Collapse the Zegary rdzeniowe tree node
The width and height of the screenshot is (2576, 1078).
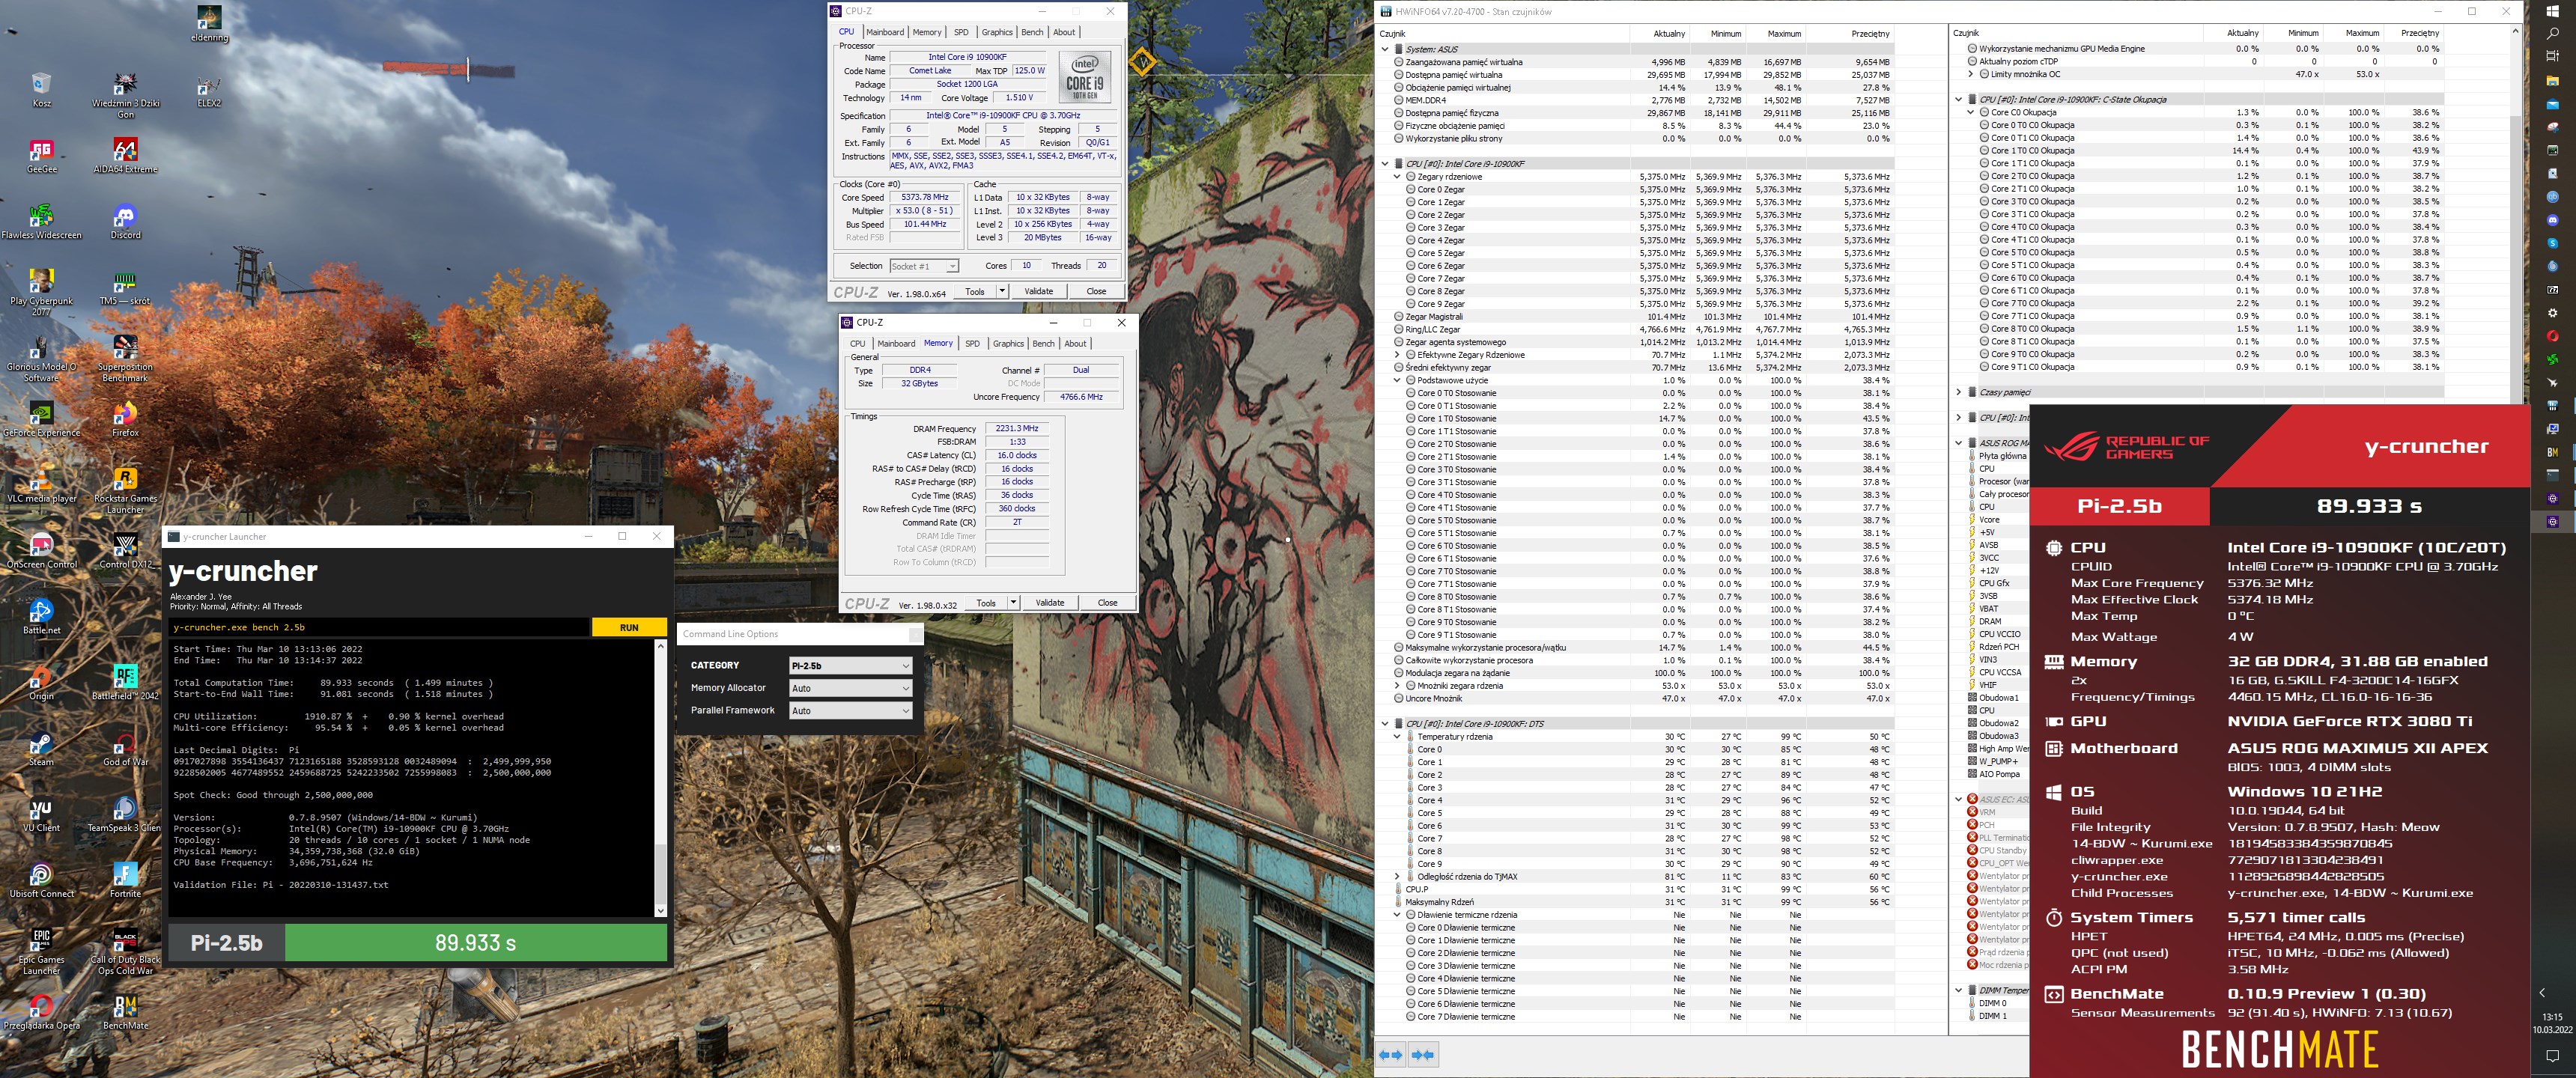coord(1397,177)
